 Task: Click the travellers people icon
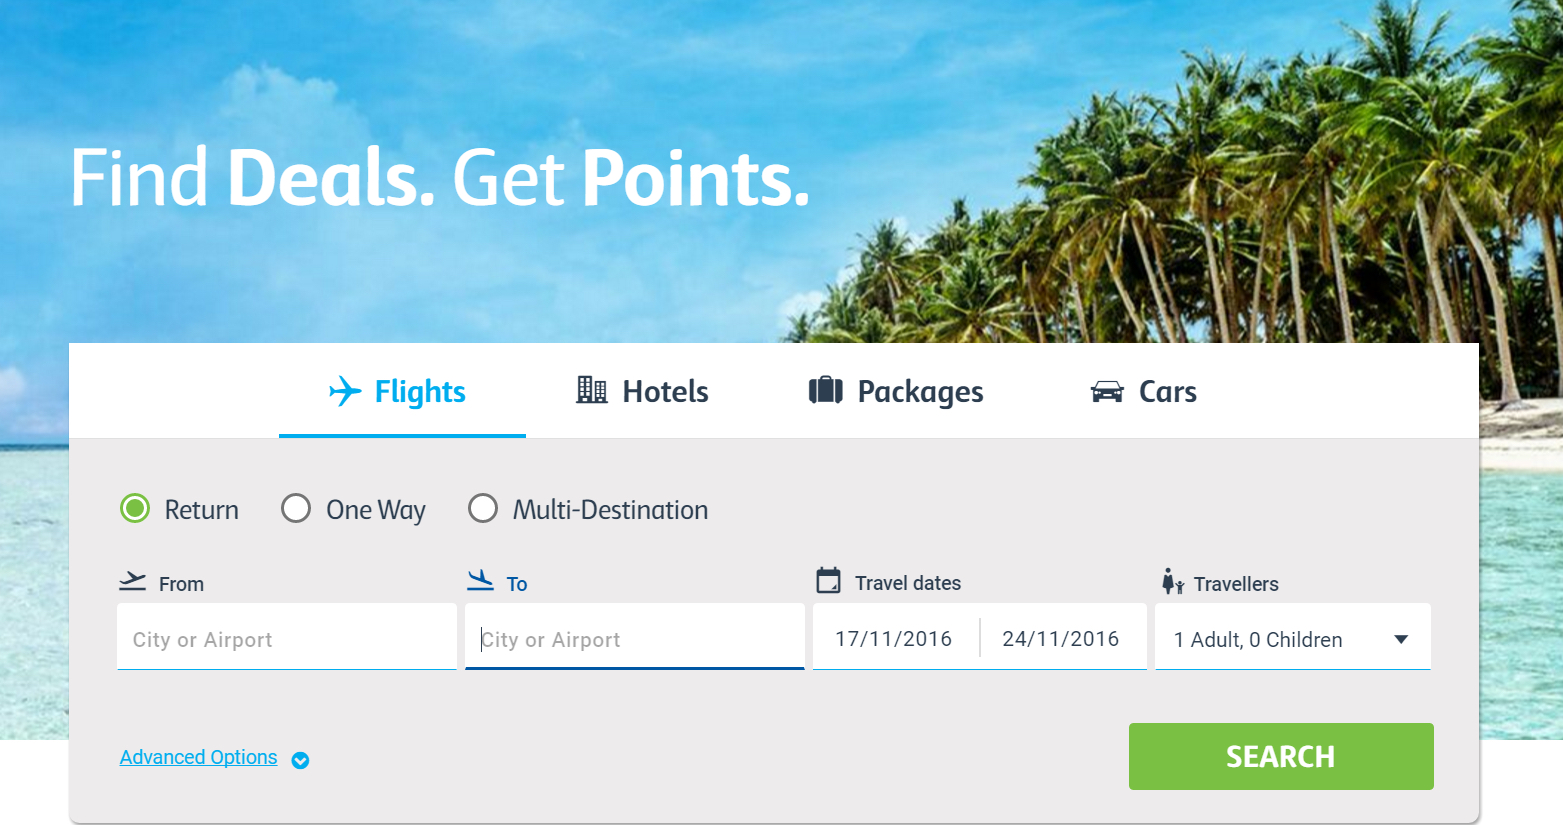click(1172, 581)
